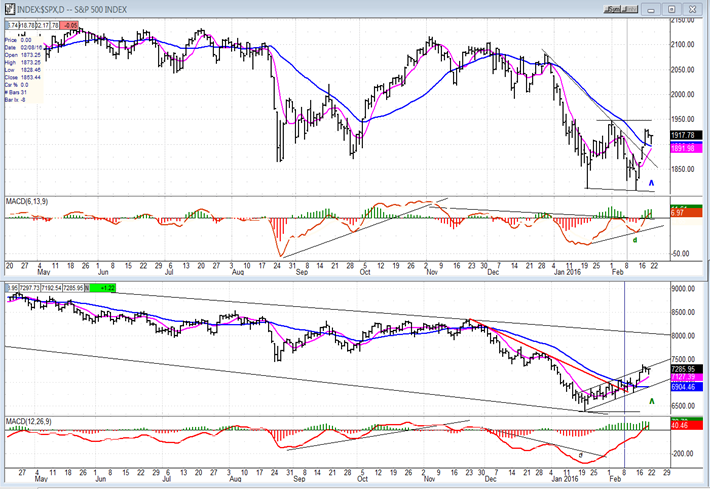Click the green +1.22 change box

(103, 288)
